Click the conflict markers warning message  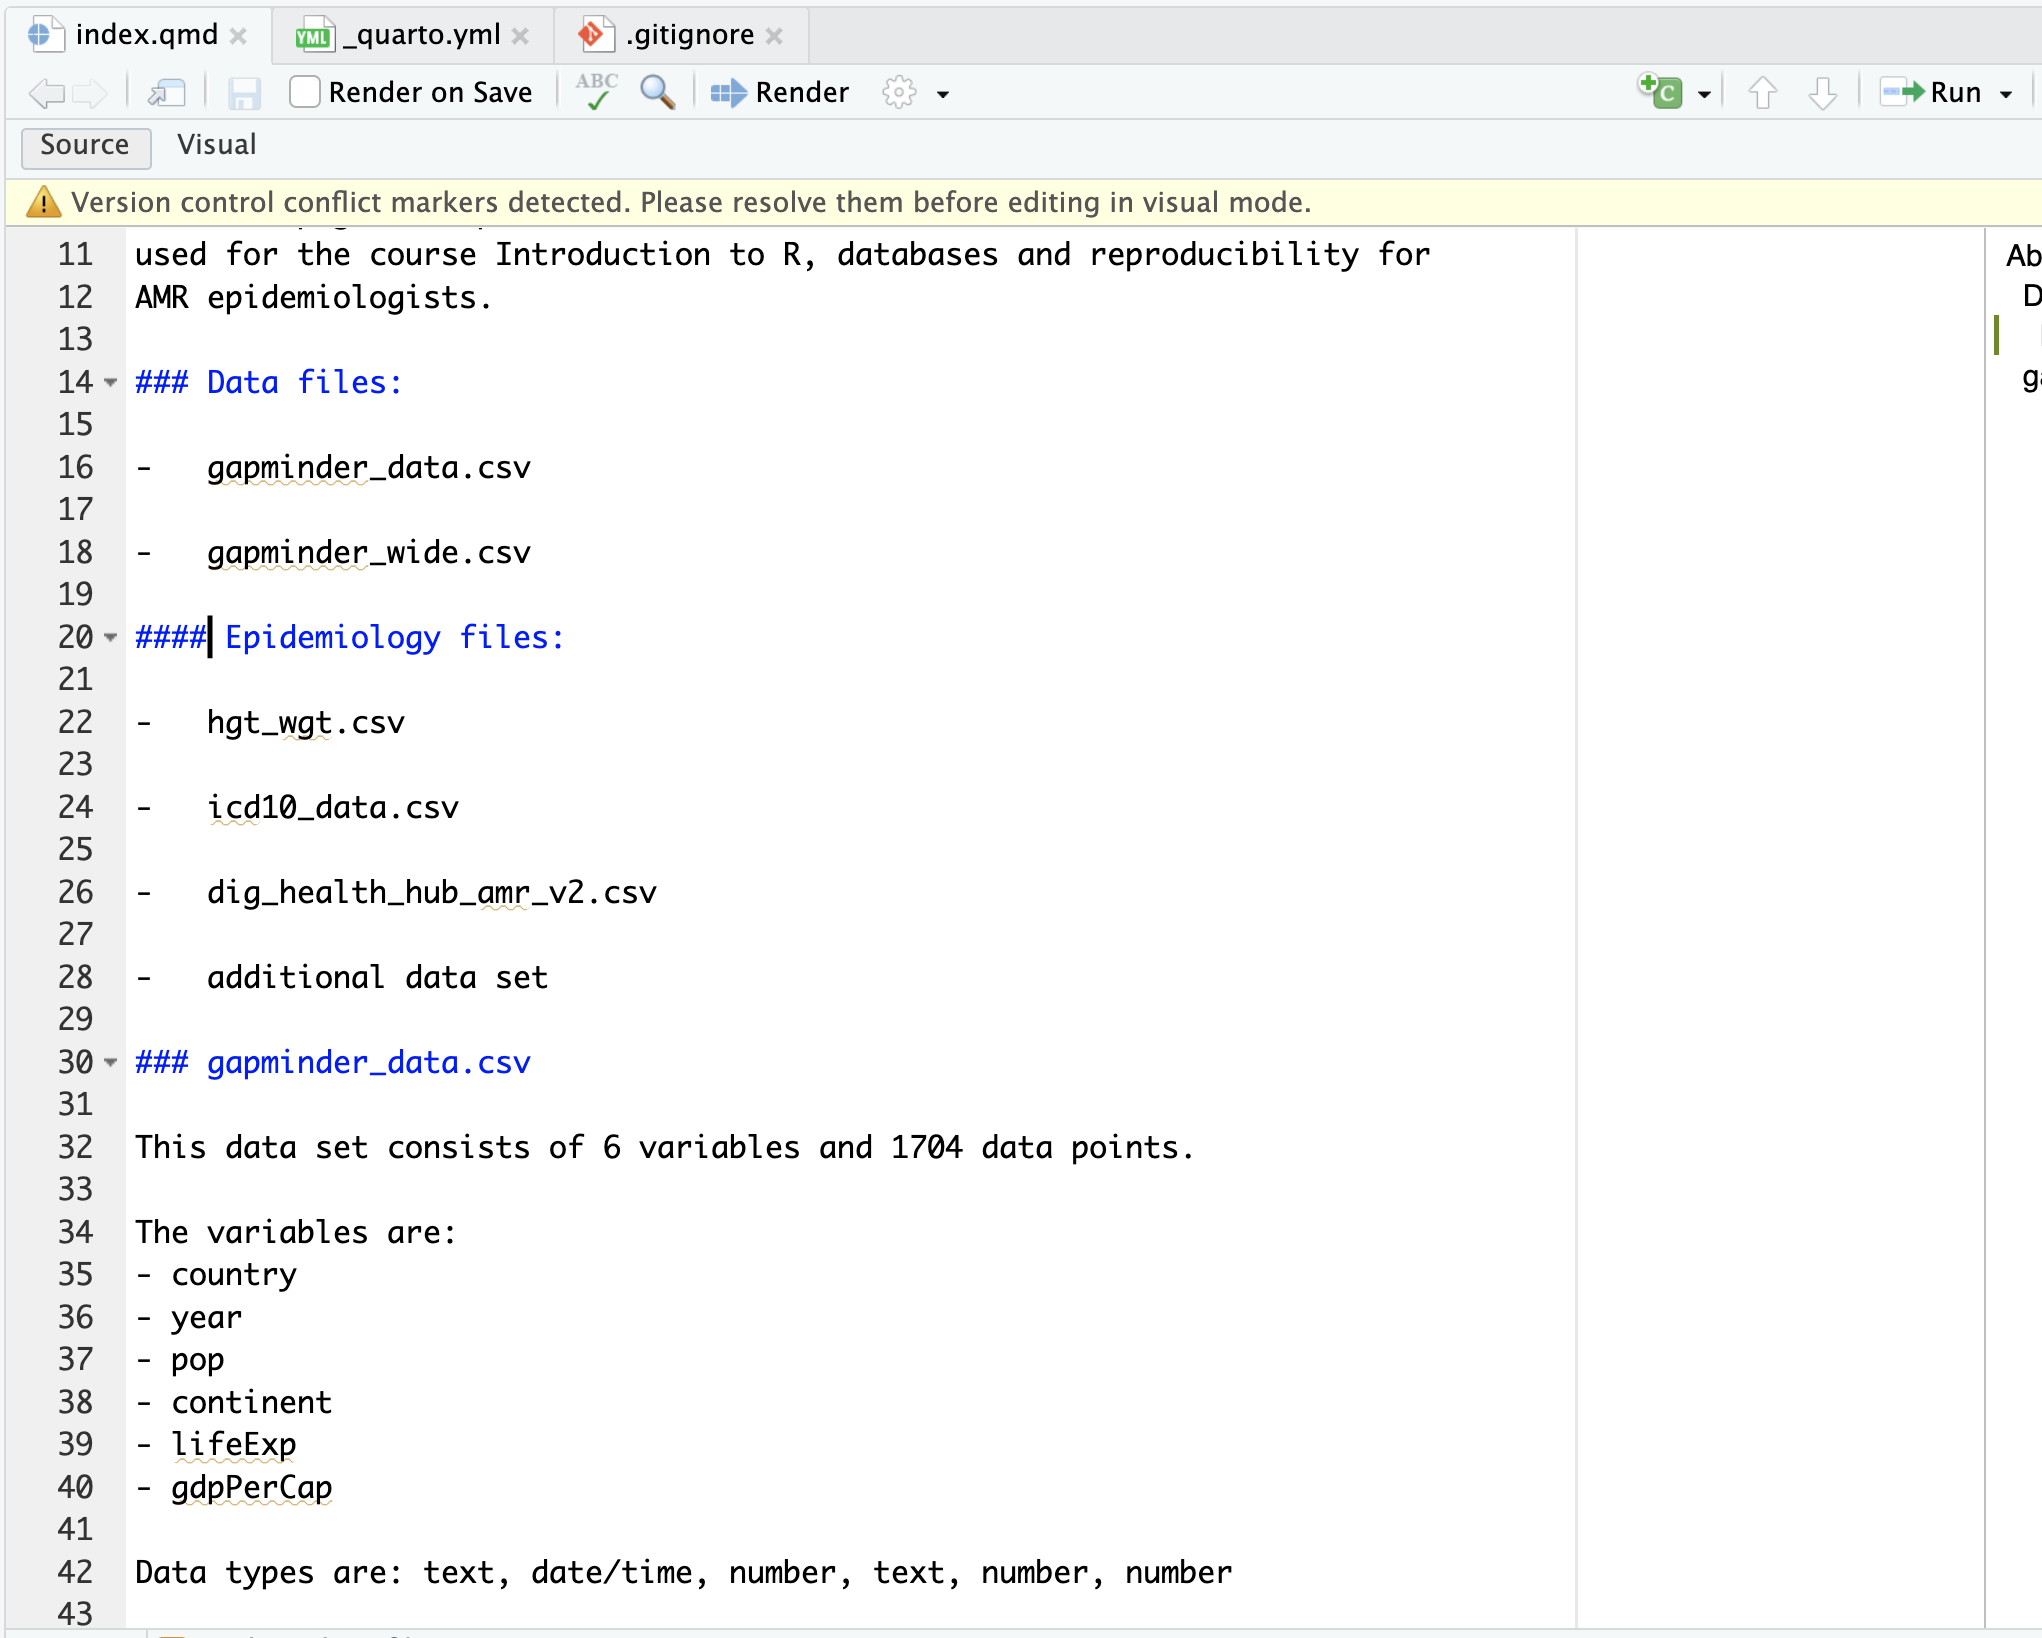point(691,203)
